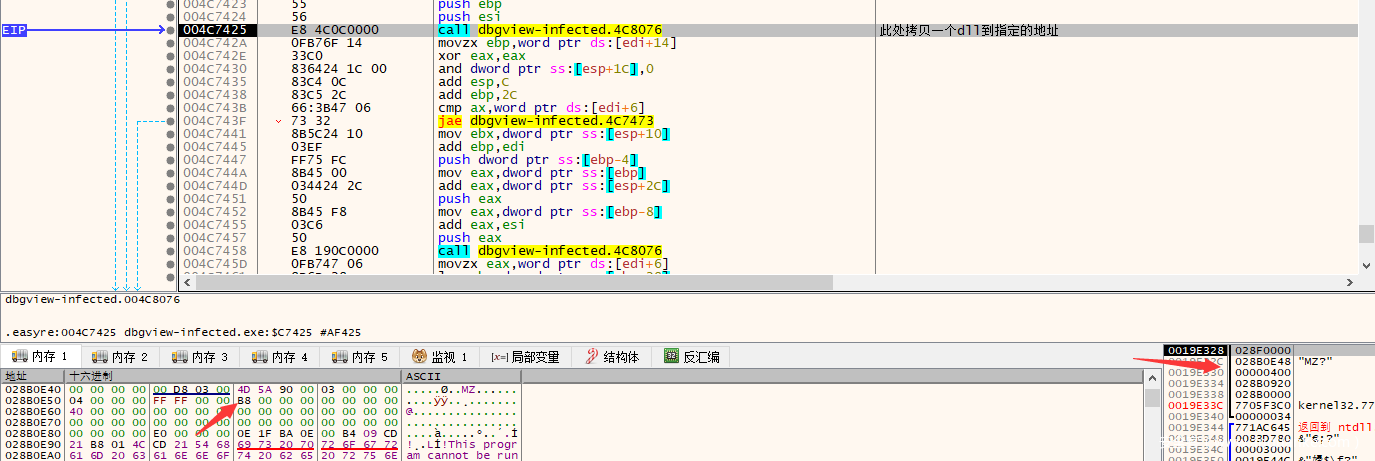
Task: Switch to the 内存 5 tab
Action: tap(361, 357)
